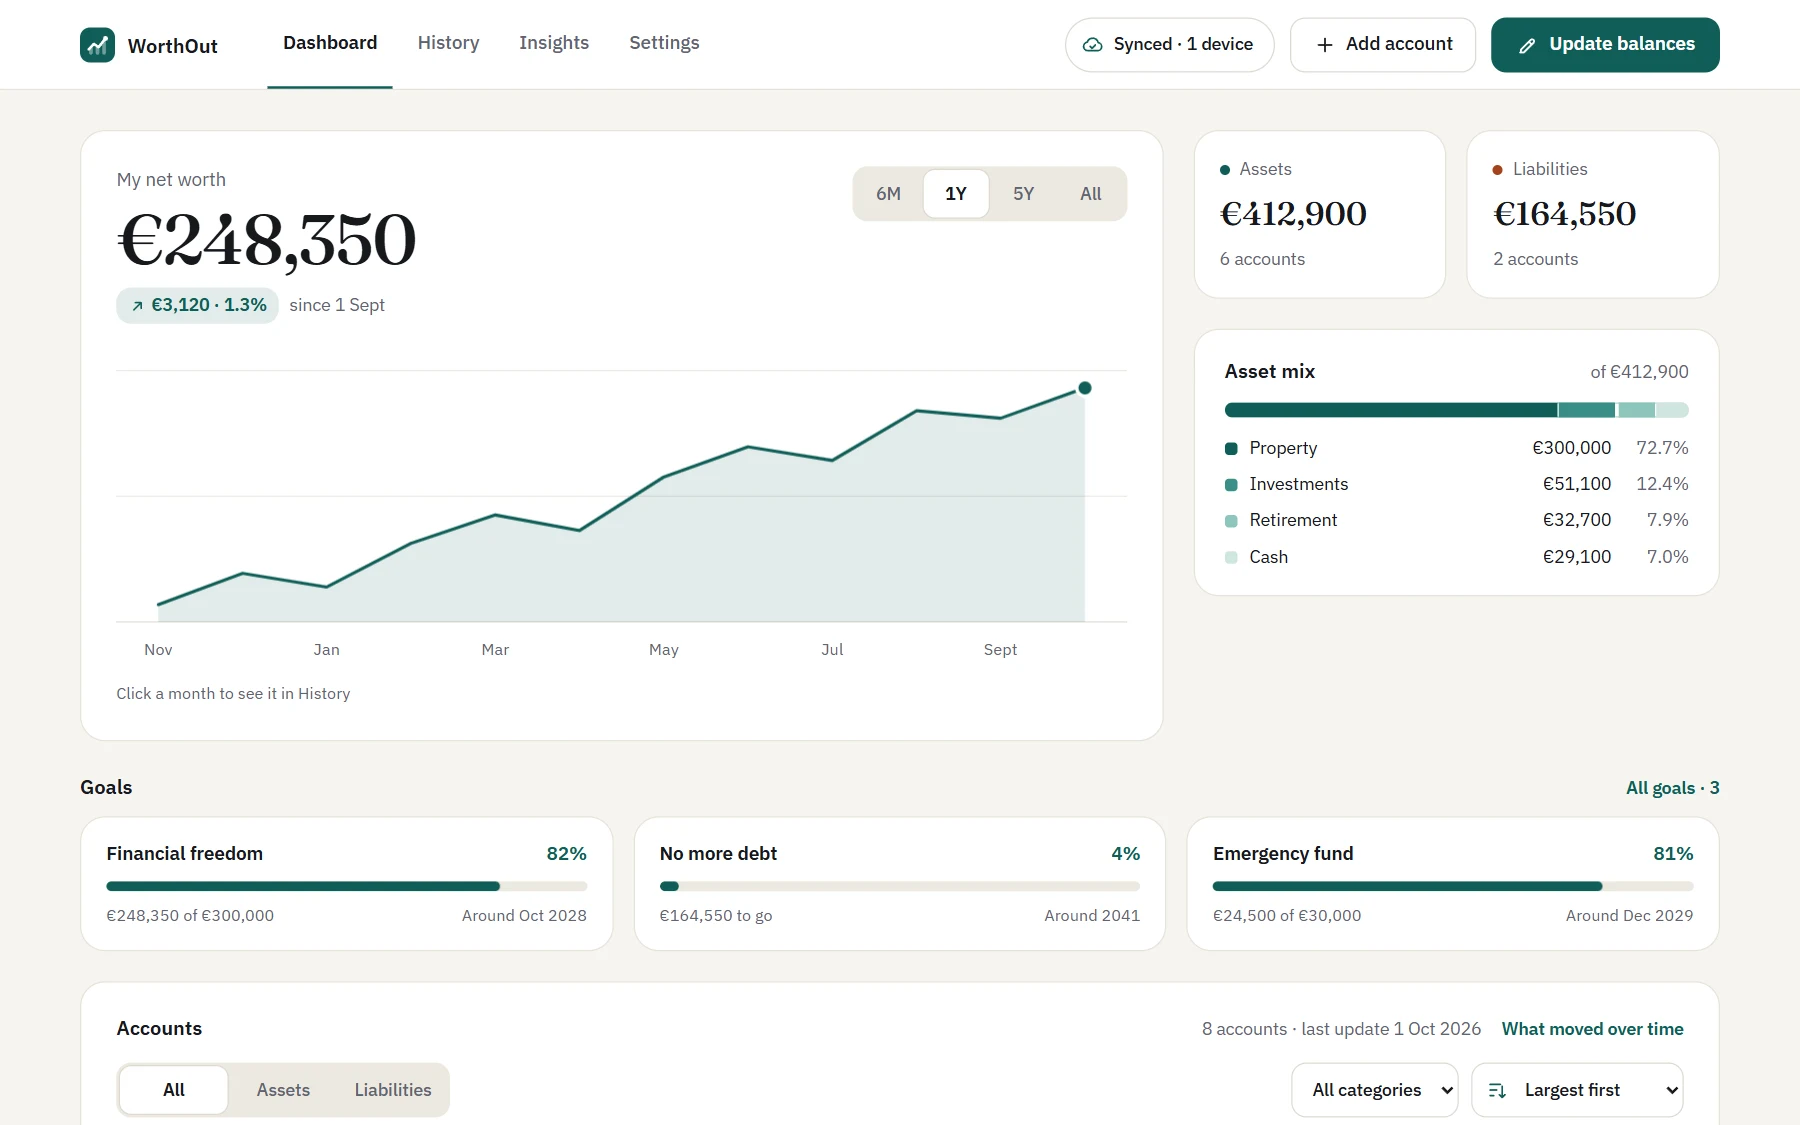Click the Retirement €32,700 value
Screen dimensions: 1800x1125
click(1577, 520)
